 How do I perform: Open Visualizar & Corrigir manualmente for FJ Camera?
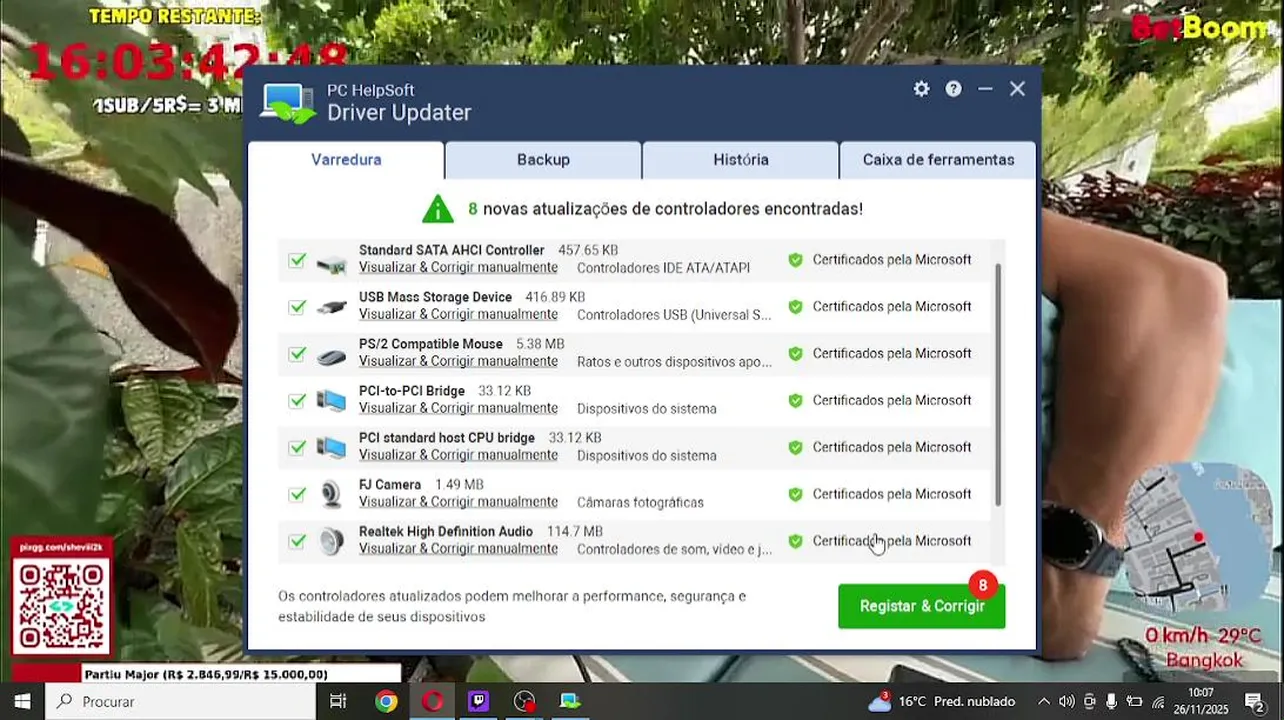click(458, 502)
